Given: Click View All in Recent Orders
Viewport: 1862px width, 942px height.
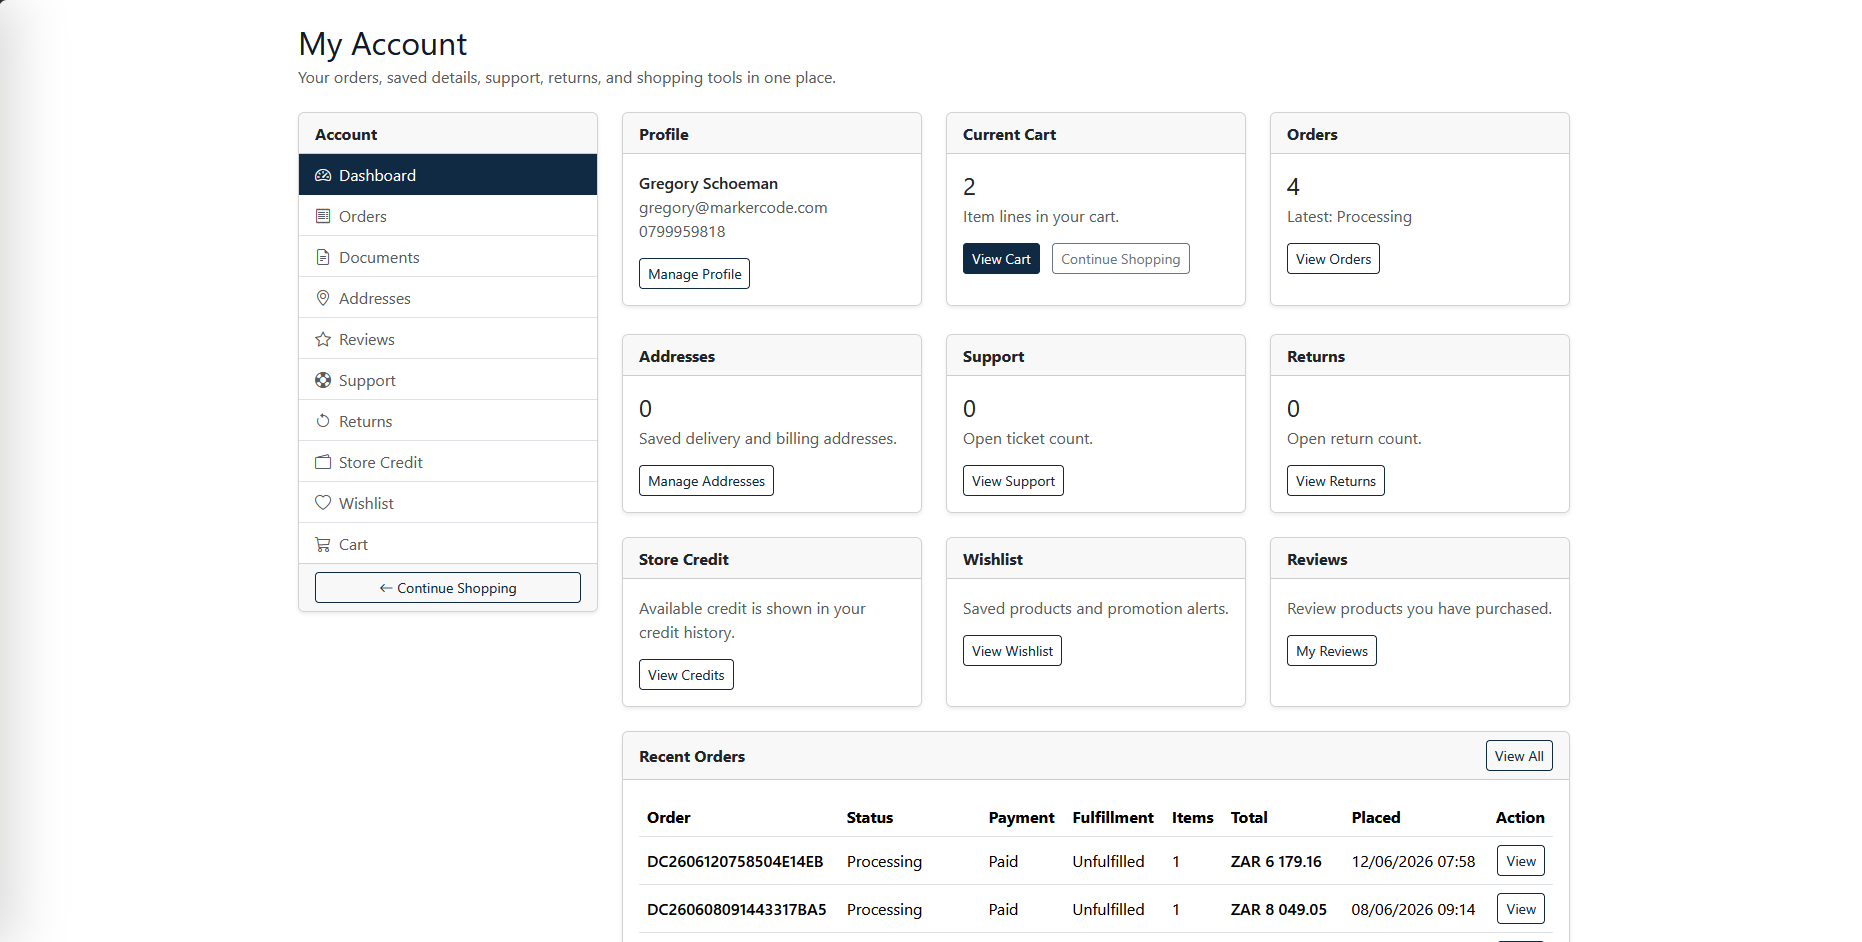Looking at the screenshot, I should click(1519, 756).
